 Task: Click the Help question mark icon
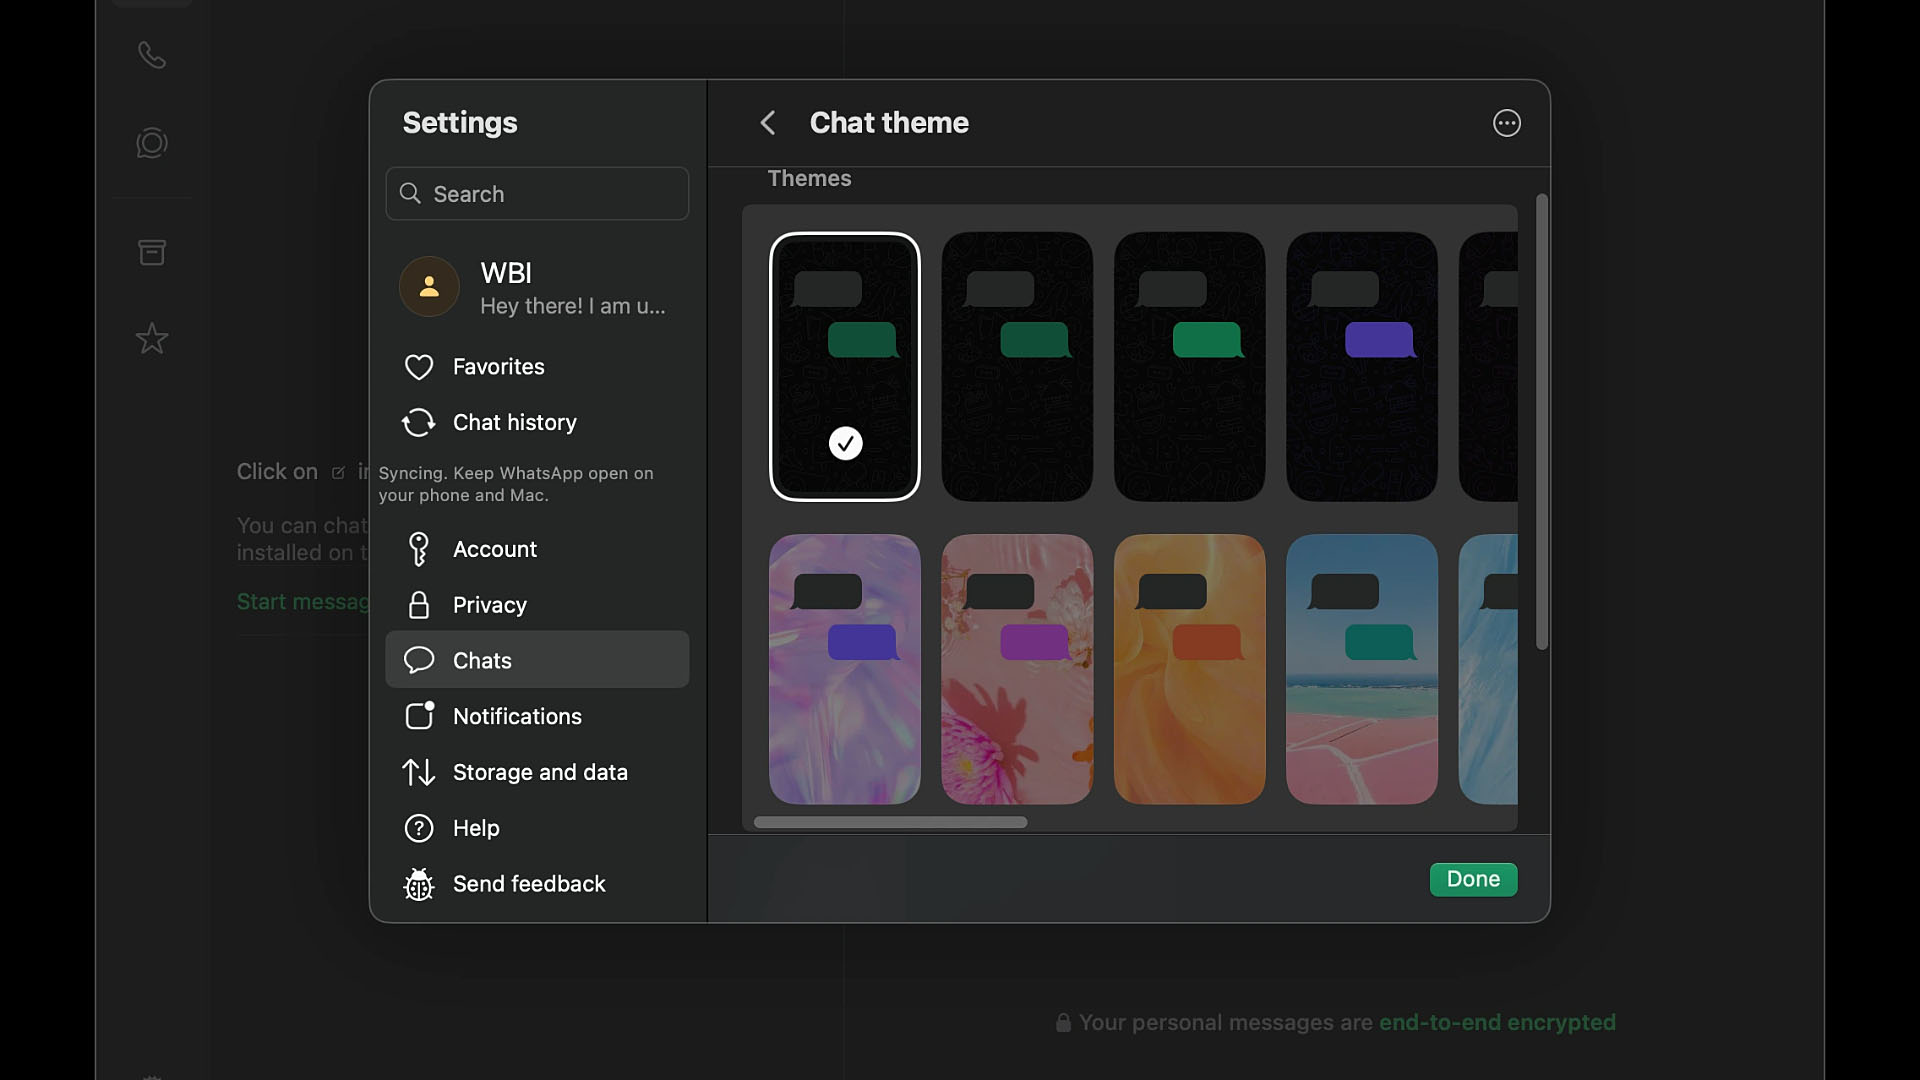click(x=419, y=828)
